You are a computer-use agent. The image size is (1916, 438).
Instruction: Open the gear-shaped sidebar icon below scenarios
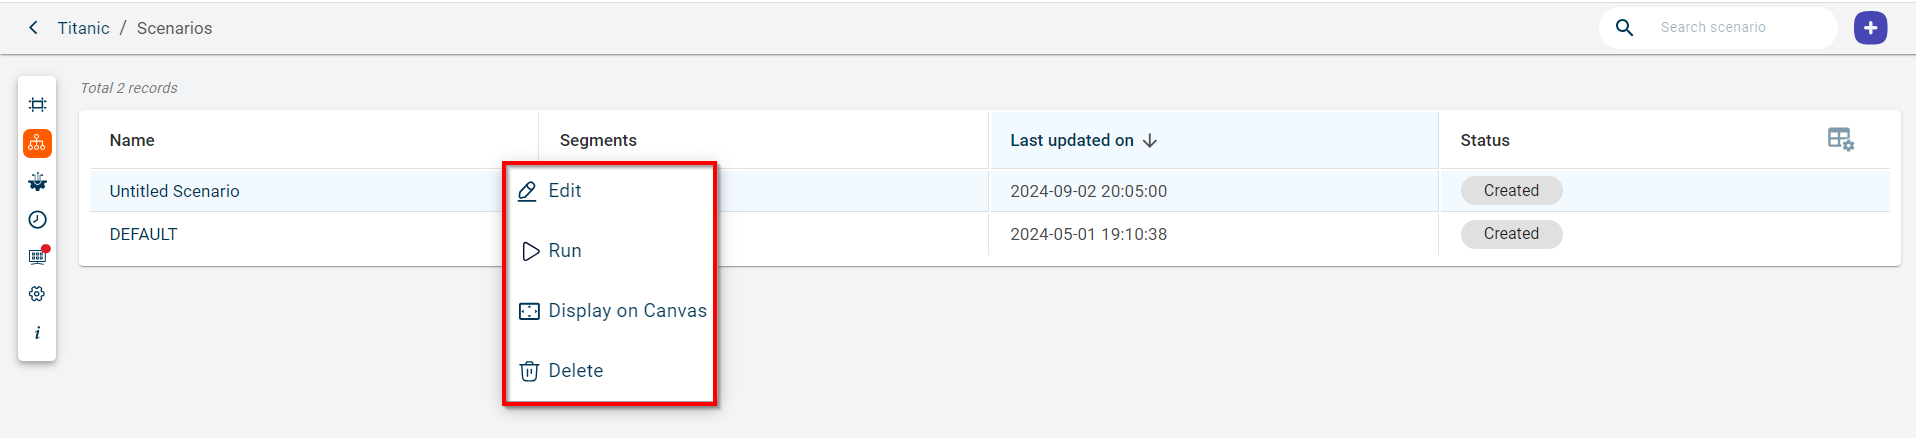pos(38,182)
